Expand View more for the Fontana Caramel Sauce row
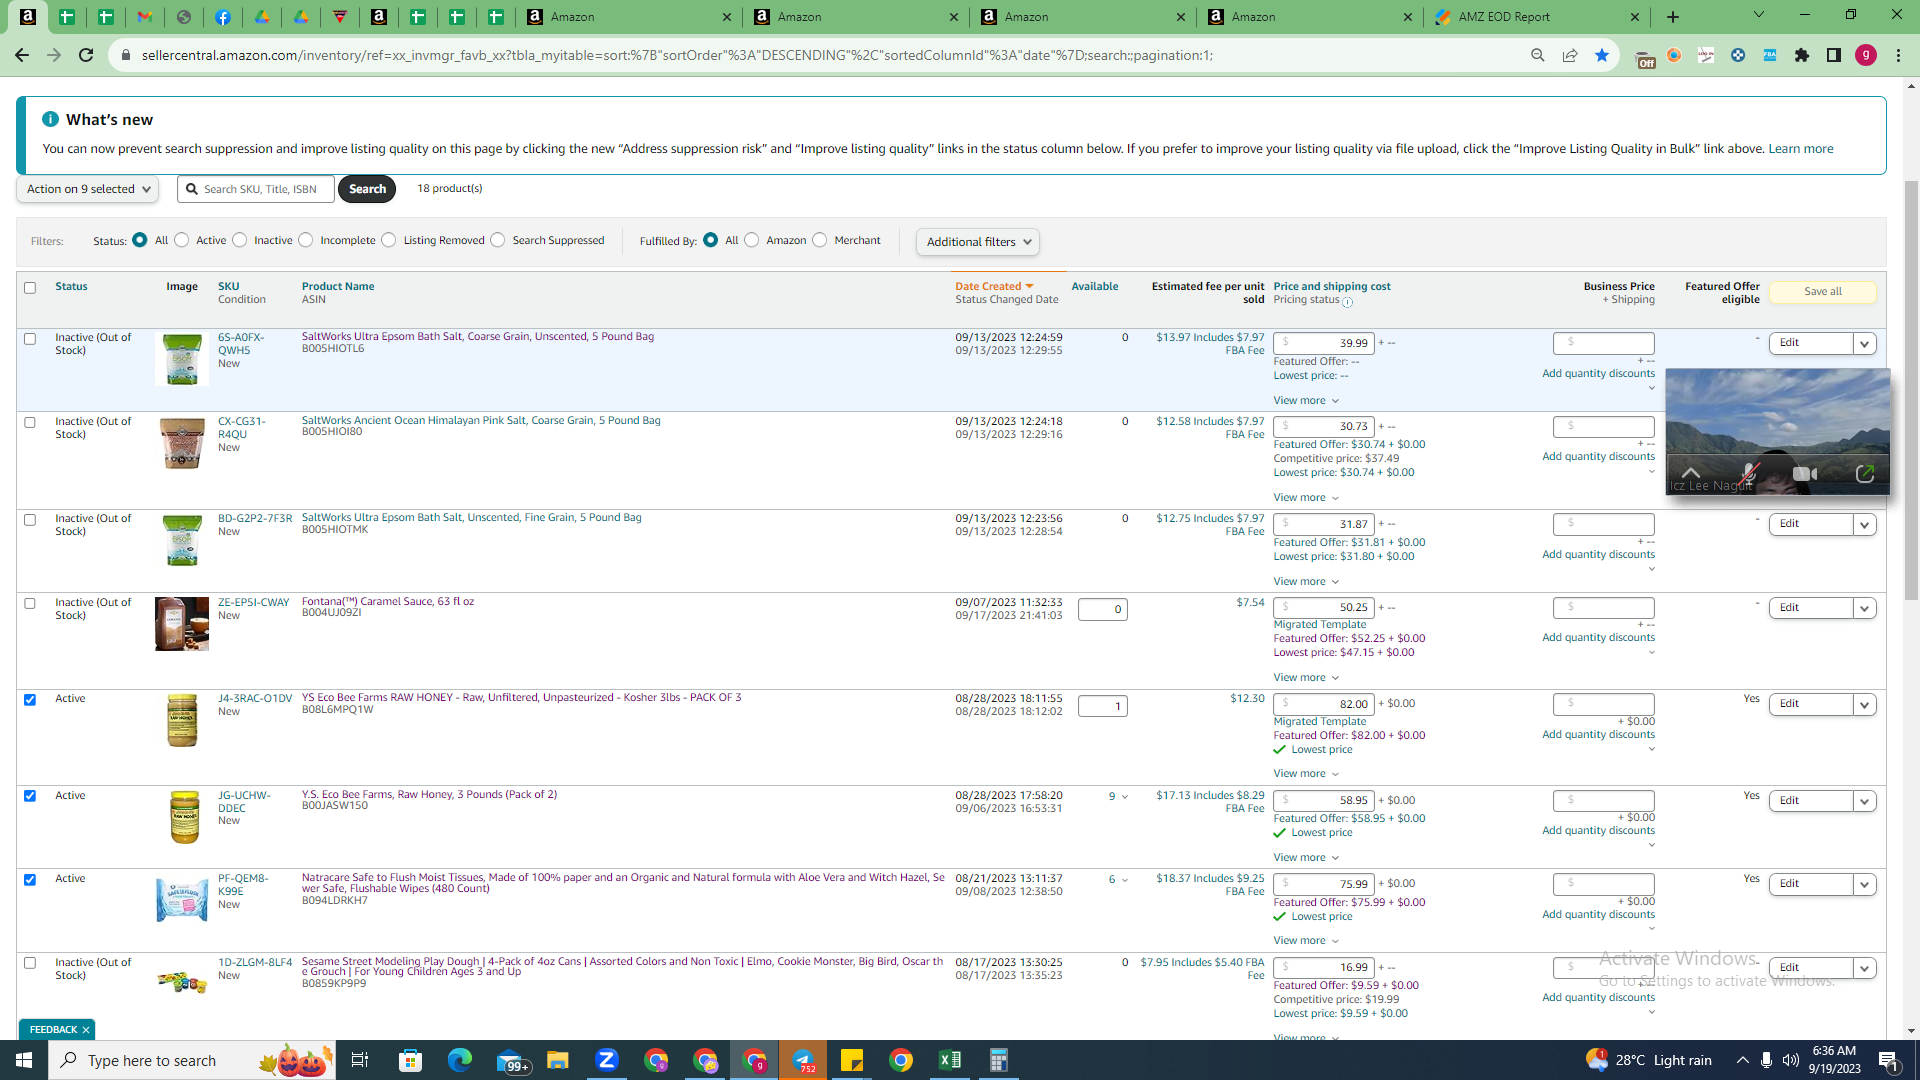 (x=1306, y=678)
